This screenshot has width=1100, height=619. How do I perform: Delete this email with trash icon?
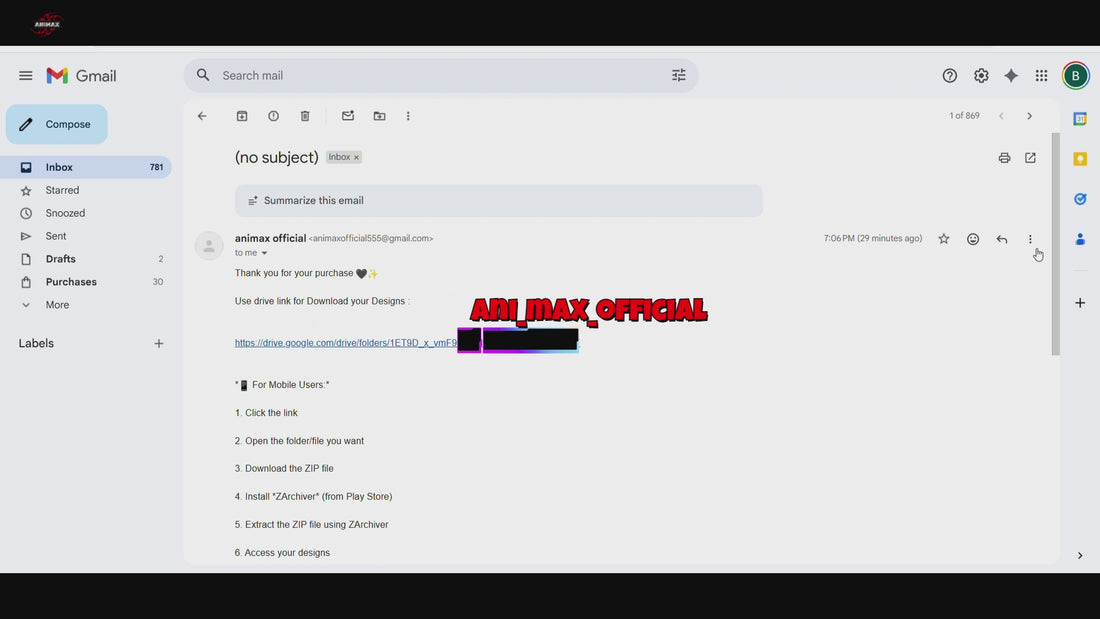[305, 116]
